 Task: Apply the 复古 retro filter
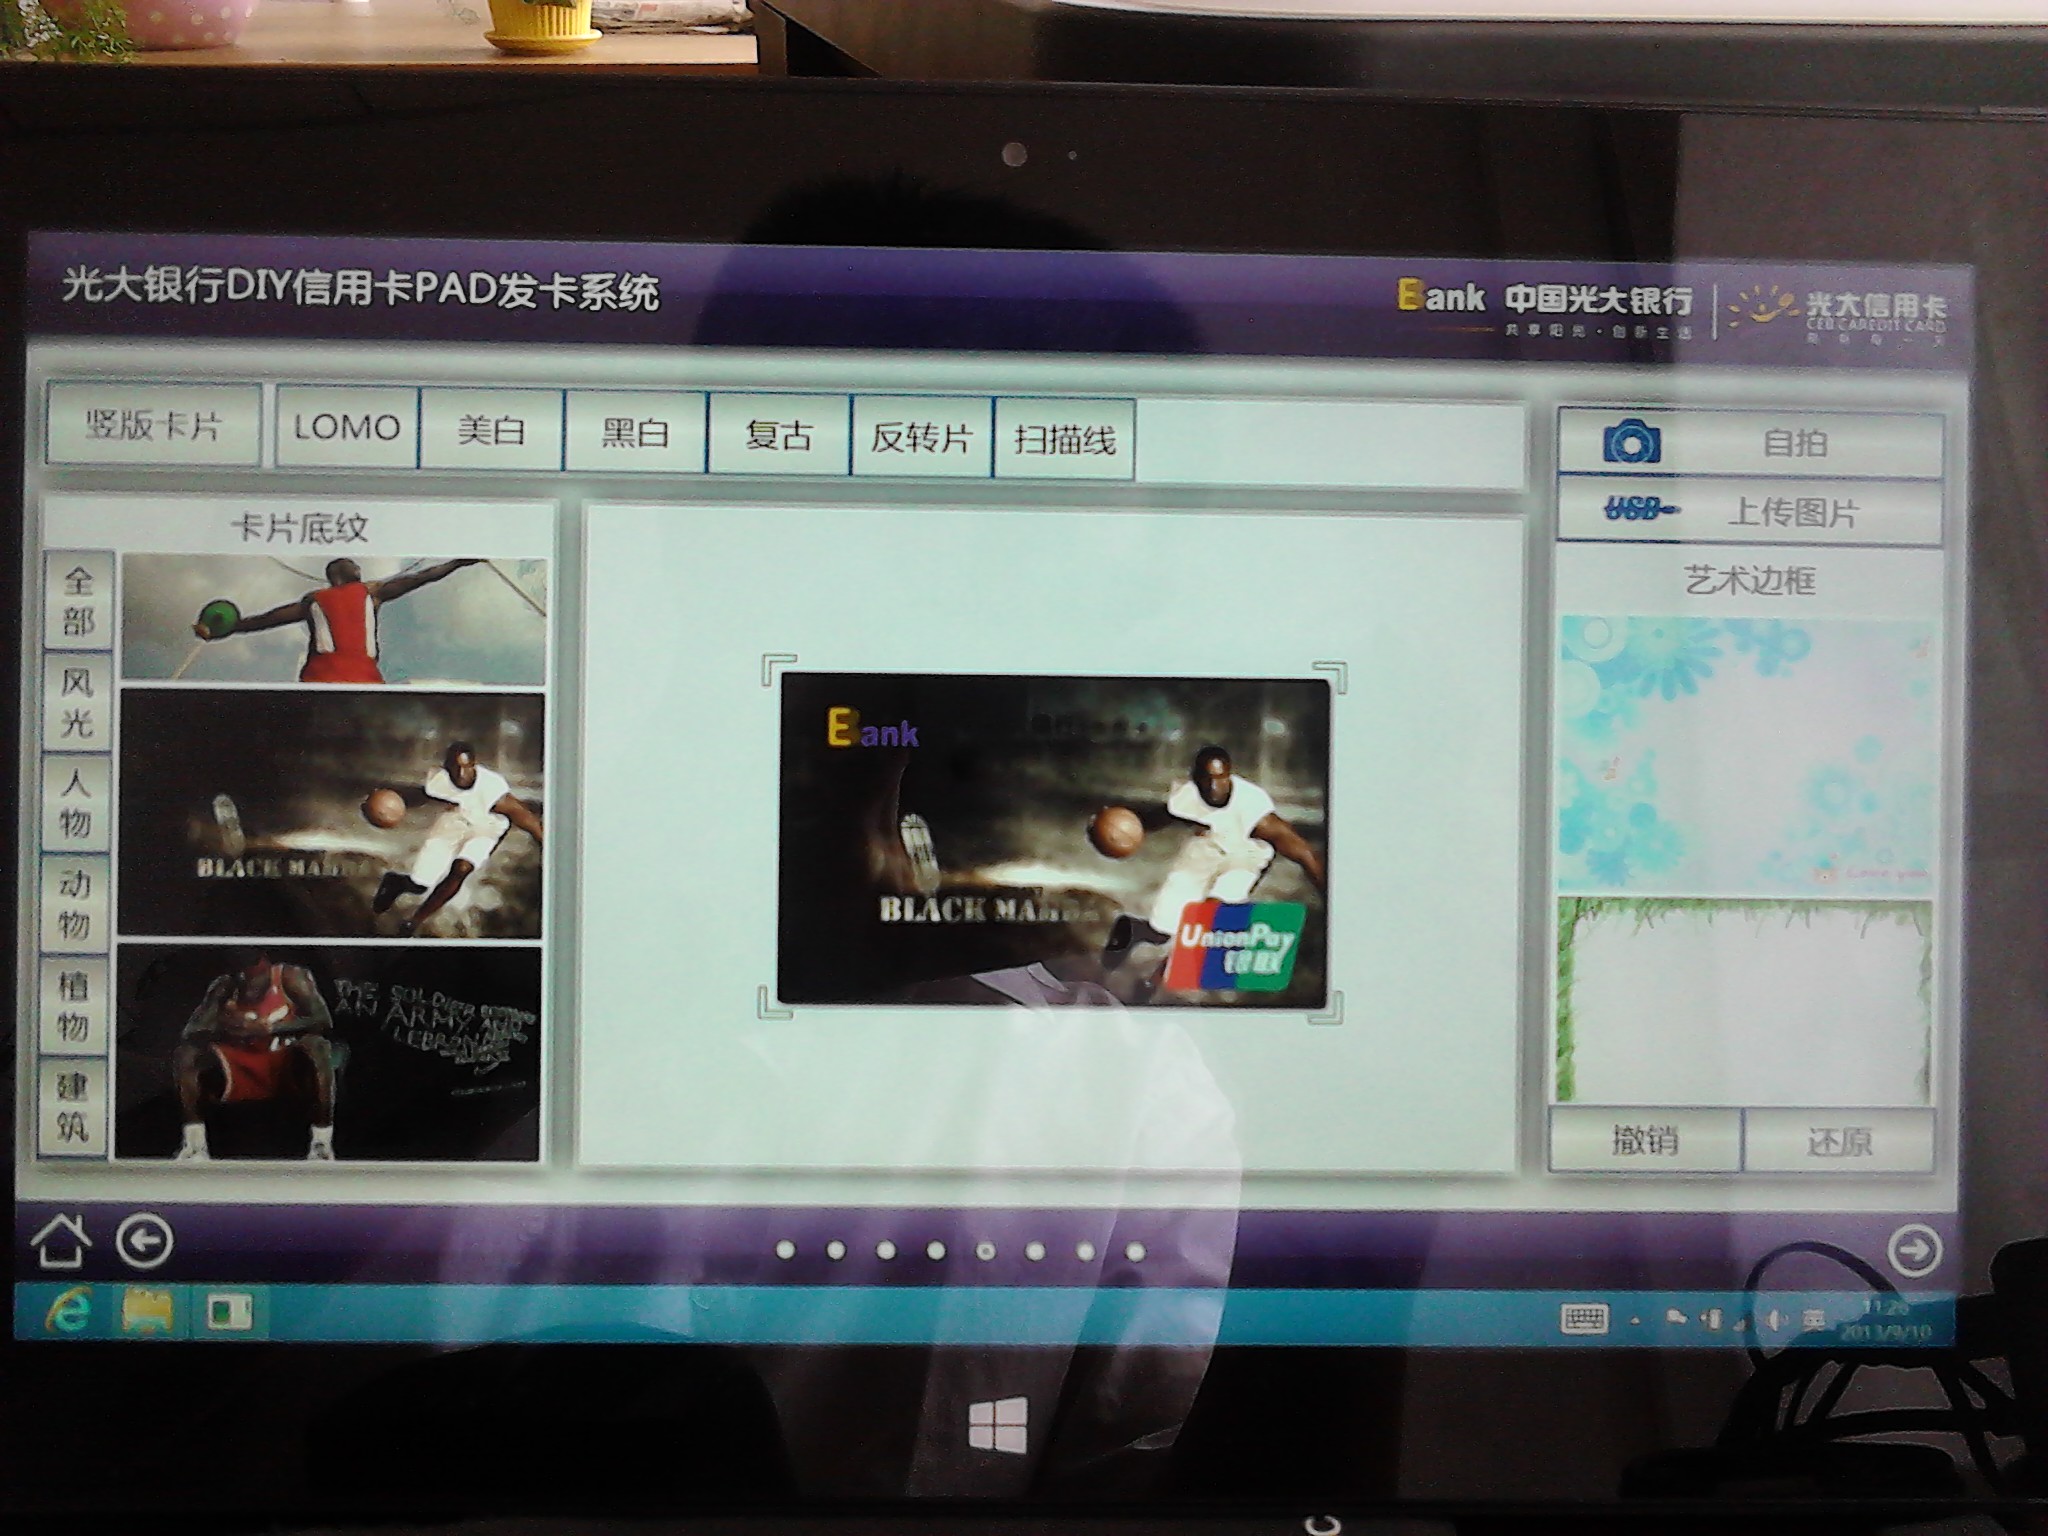[778, 435]
